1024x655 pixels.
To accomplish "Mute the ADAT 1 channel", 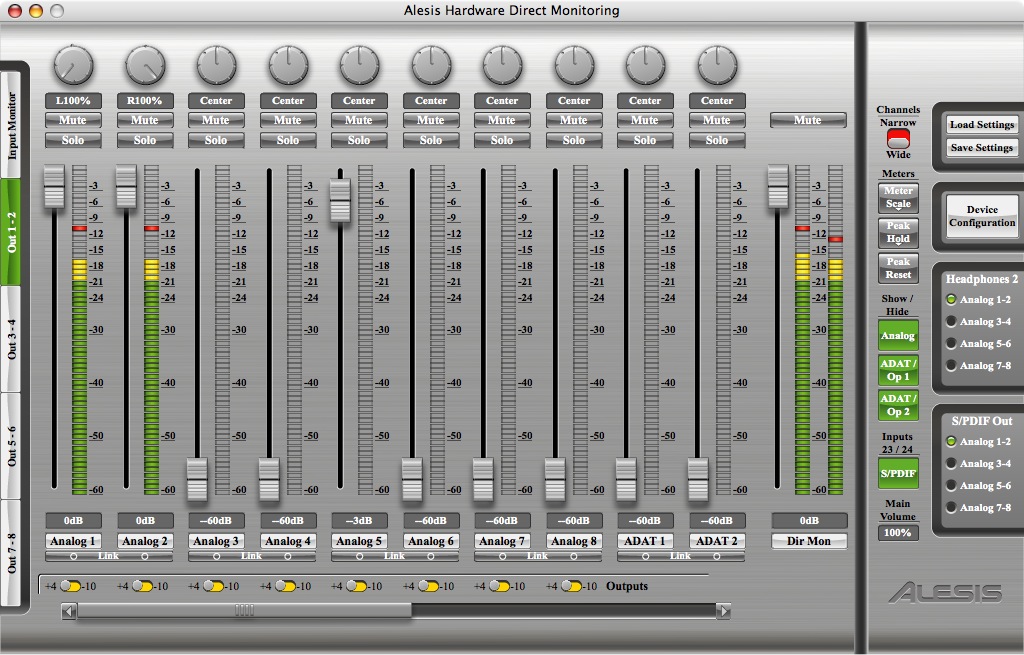I will point(645,120).
